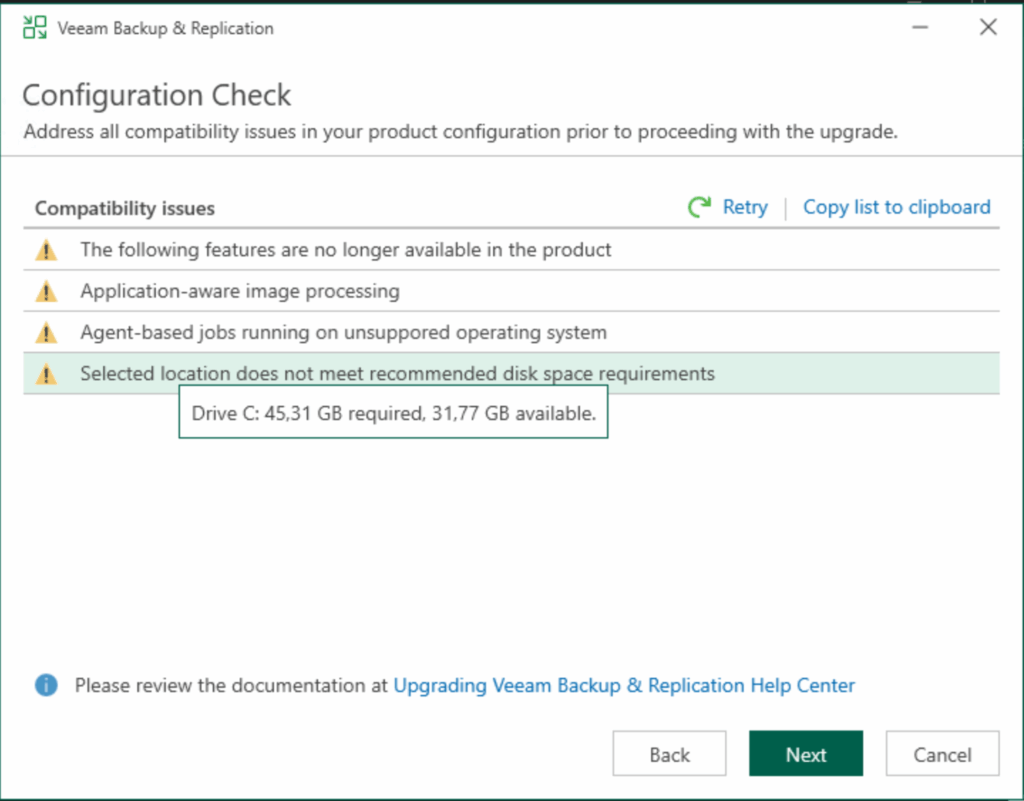Copy list to clipboard
The width and height of the screenshot is (1024, 801).
click(897, 207)
